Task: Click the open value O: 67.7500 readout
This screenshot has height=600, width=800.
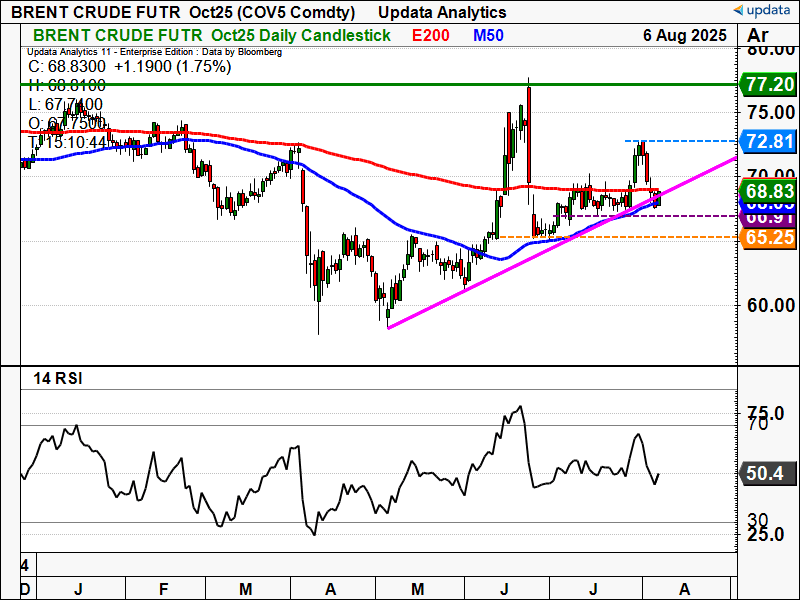Action: point(67,123)
